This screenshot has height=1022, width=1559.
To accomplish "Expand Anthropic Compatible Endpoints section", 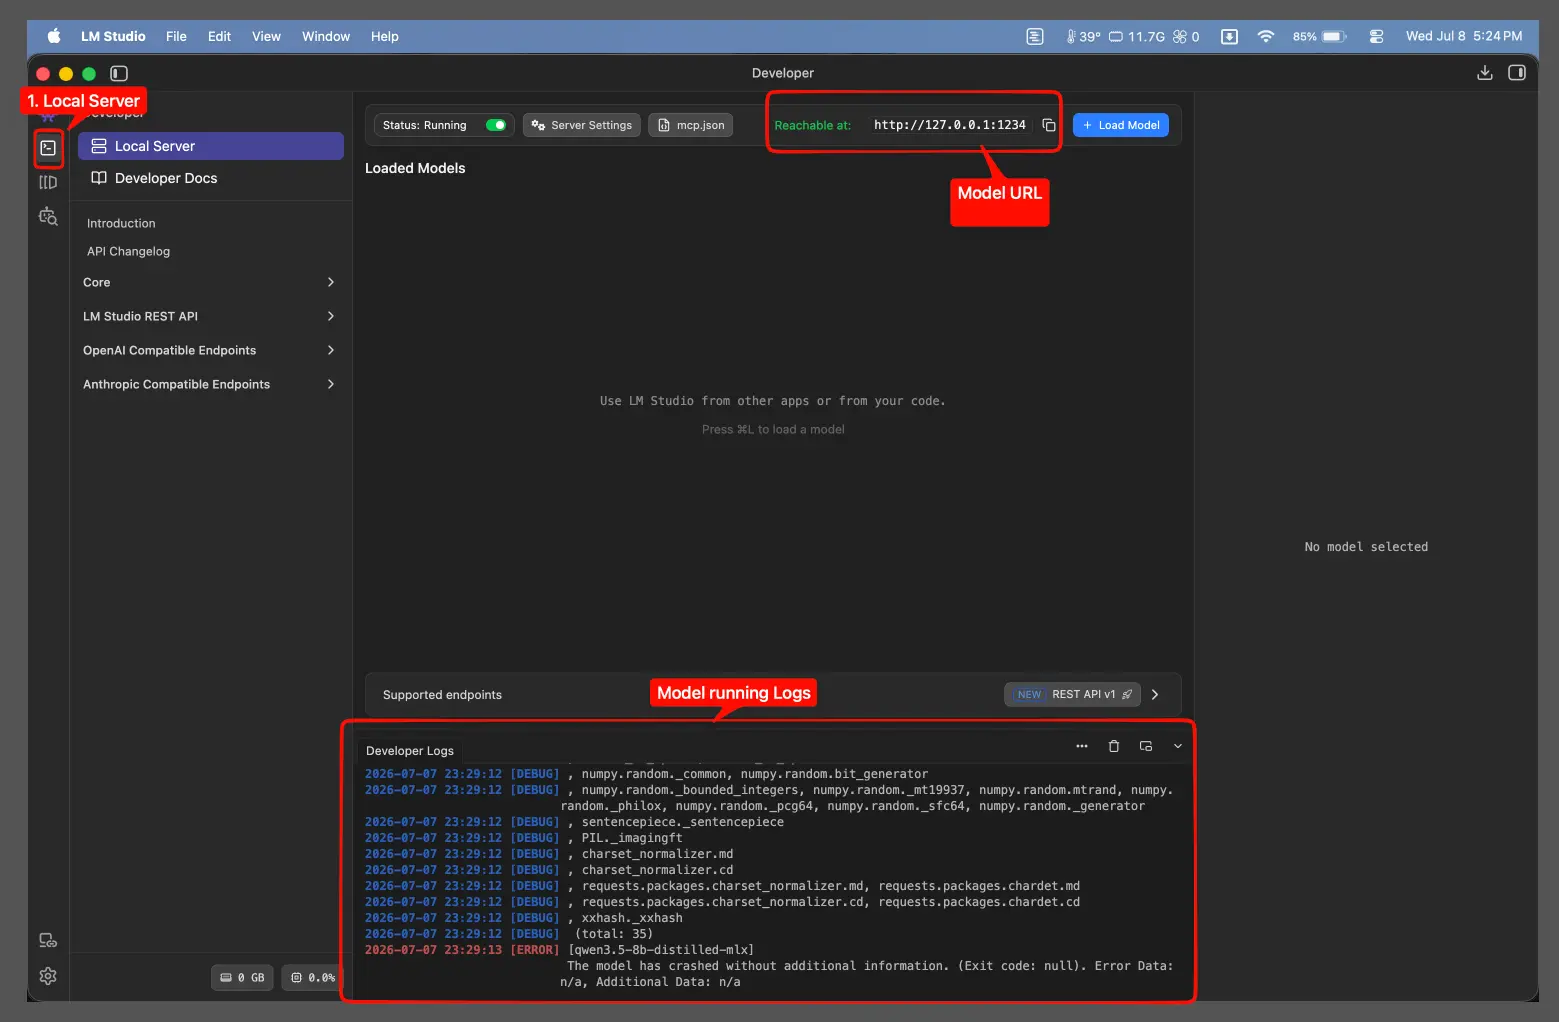I will pos(211,384).
